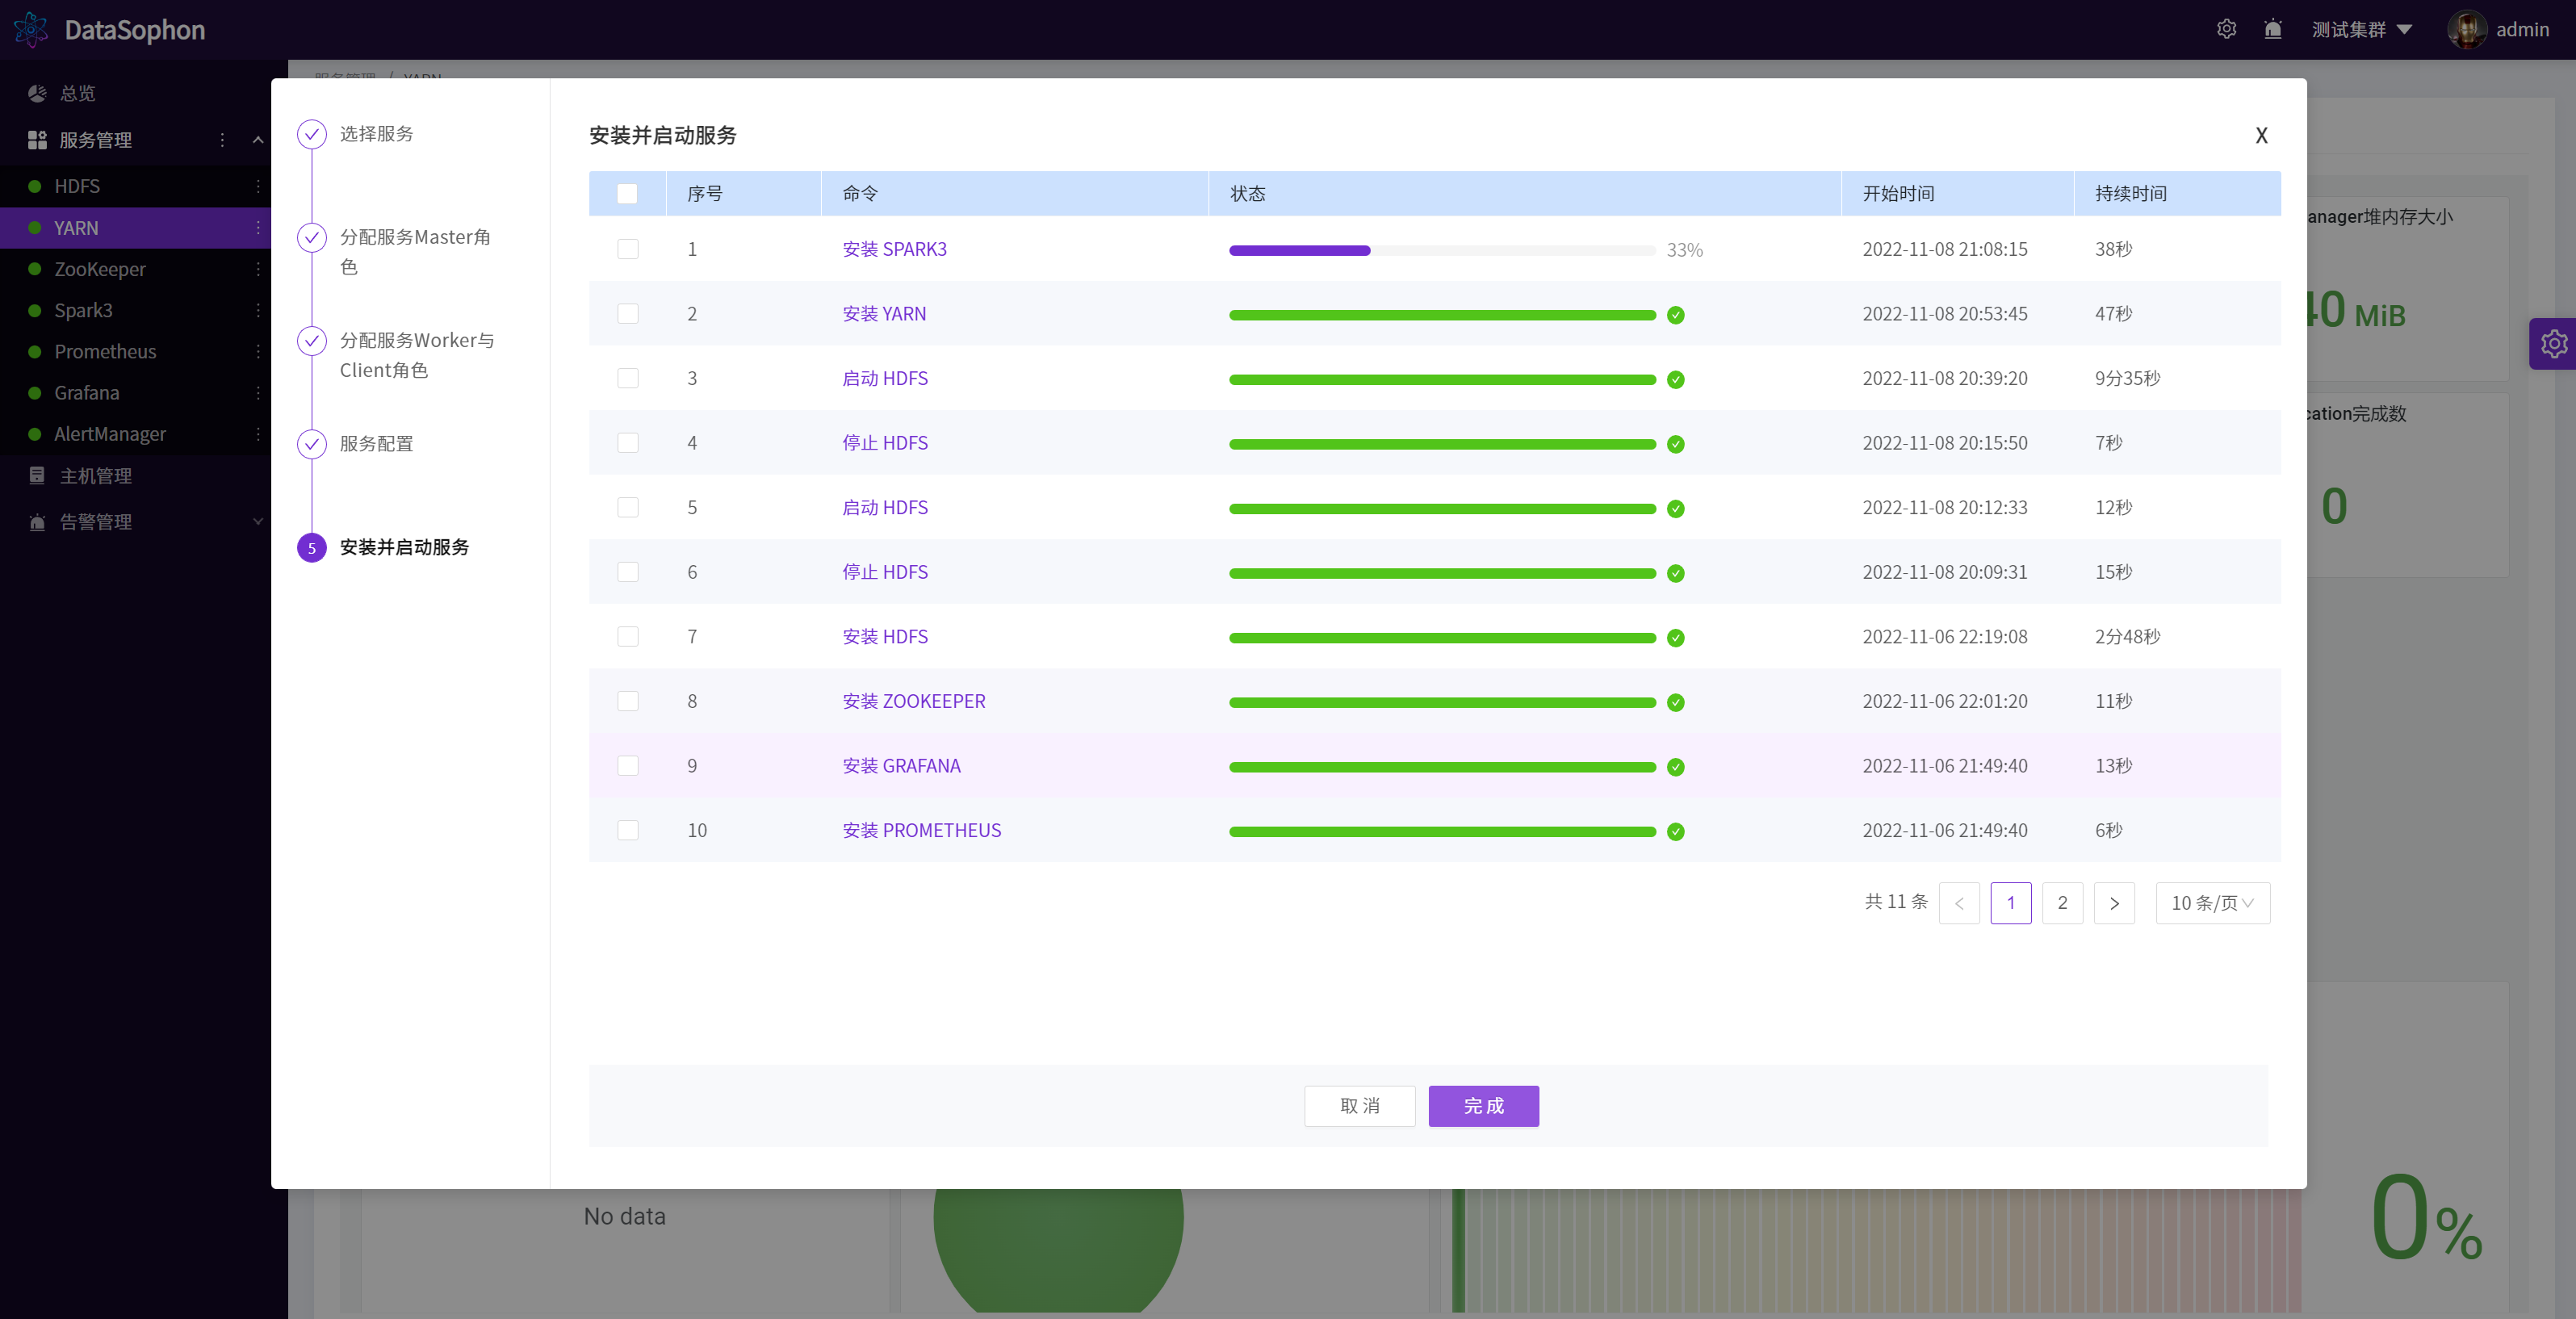Open the 安装 GRAFANA command link
2576x1319 pixels.
point(901,766)
